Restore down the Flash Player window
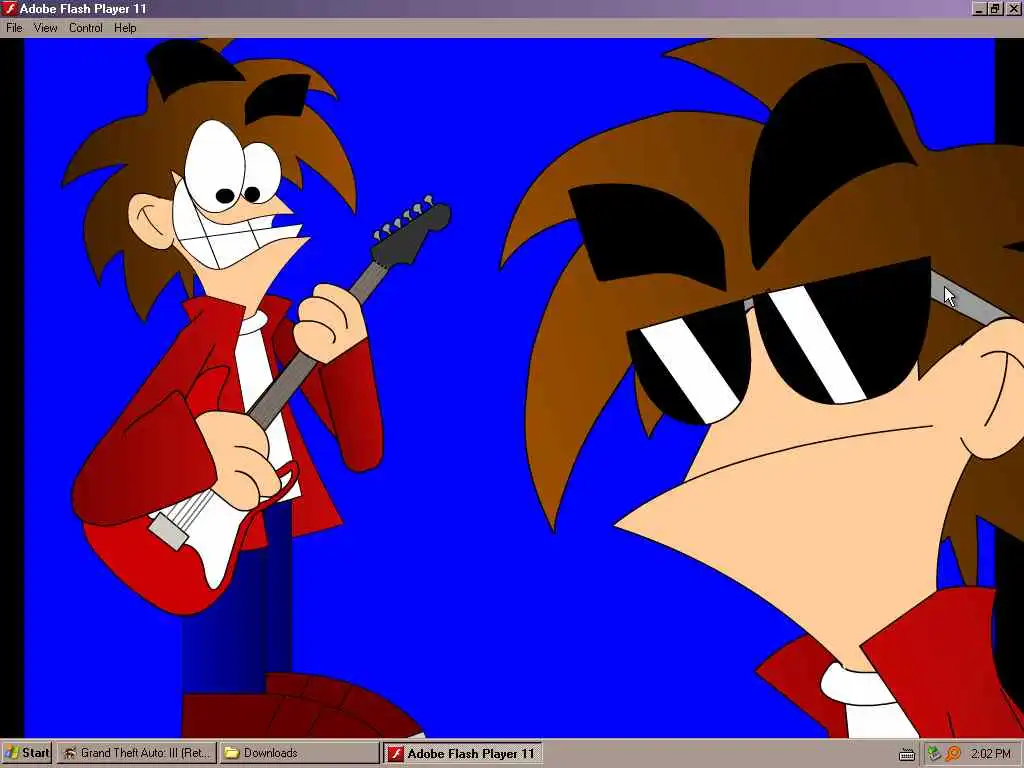This screenshot has width=1024, height=768. coord(995,9)
